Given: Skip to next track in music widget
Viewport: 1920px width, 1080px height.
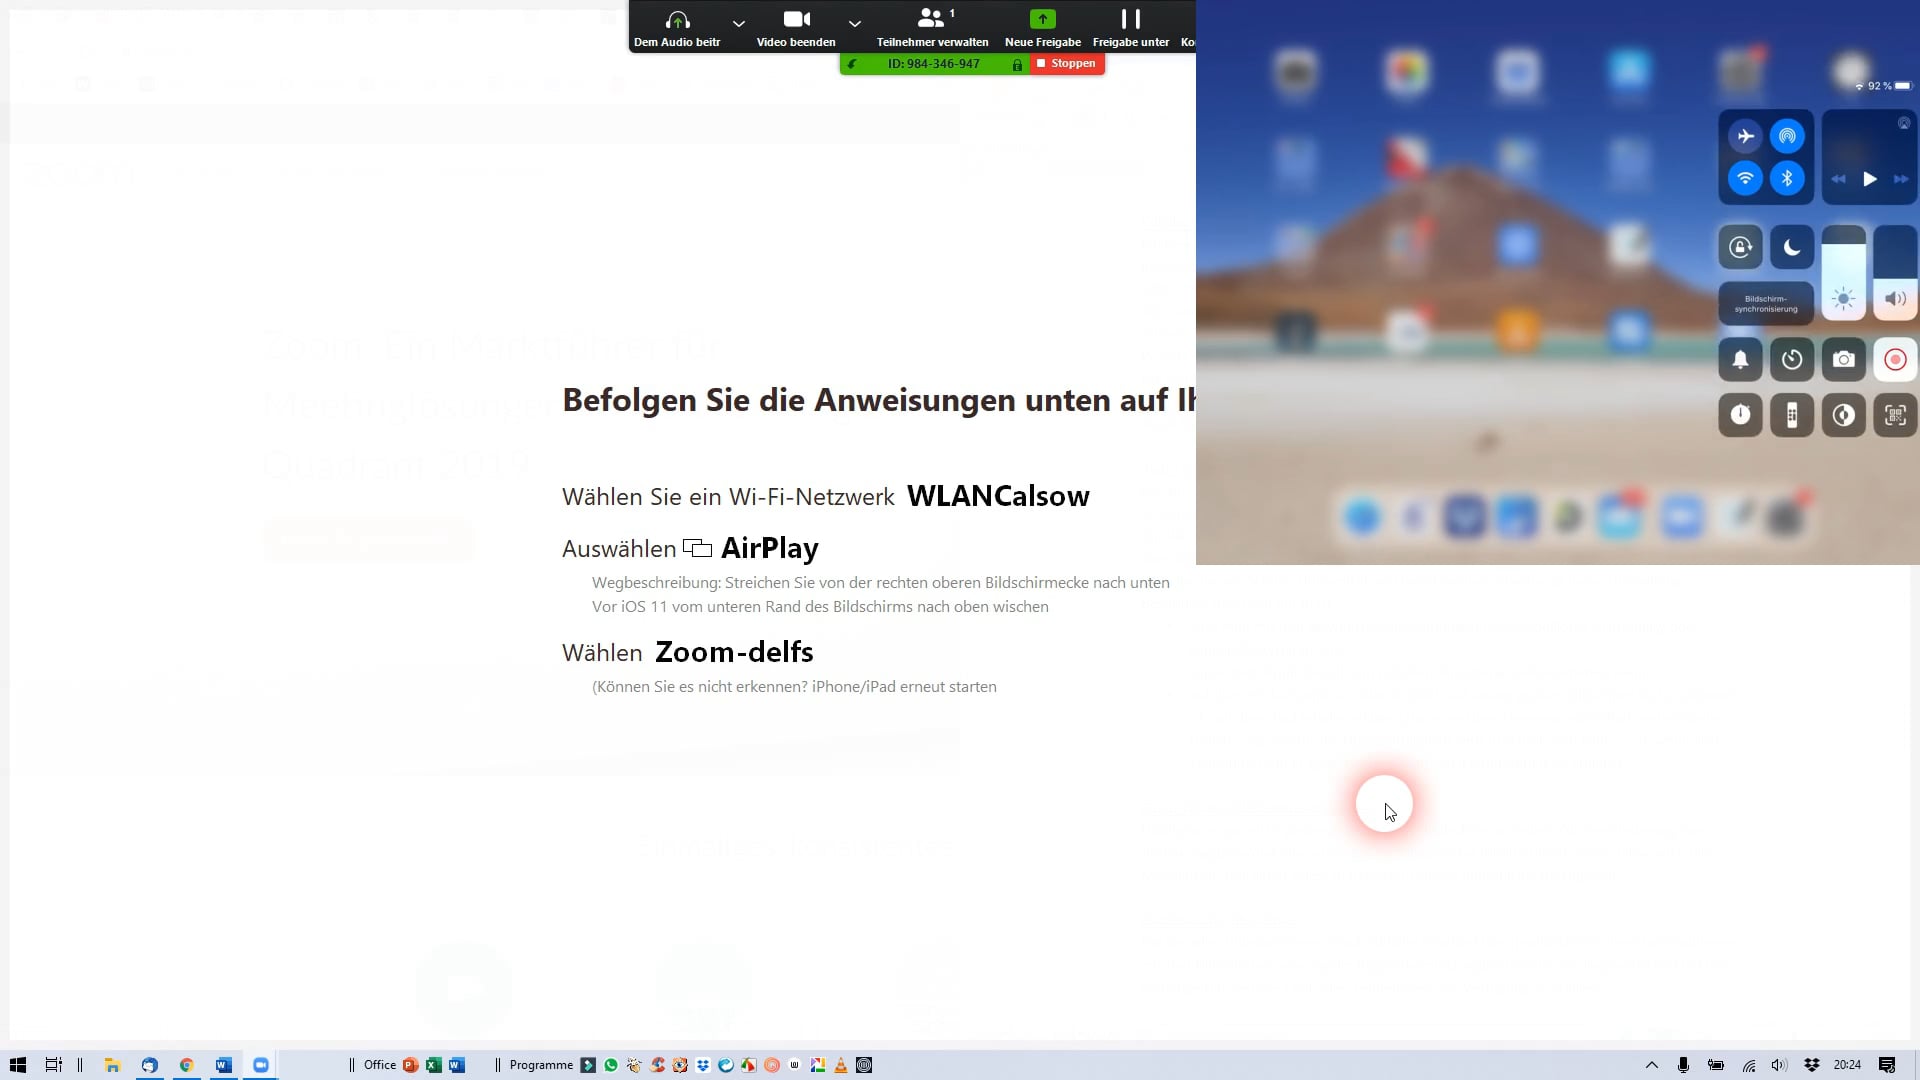Looking at the screenshot, I should 1901,179.
